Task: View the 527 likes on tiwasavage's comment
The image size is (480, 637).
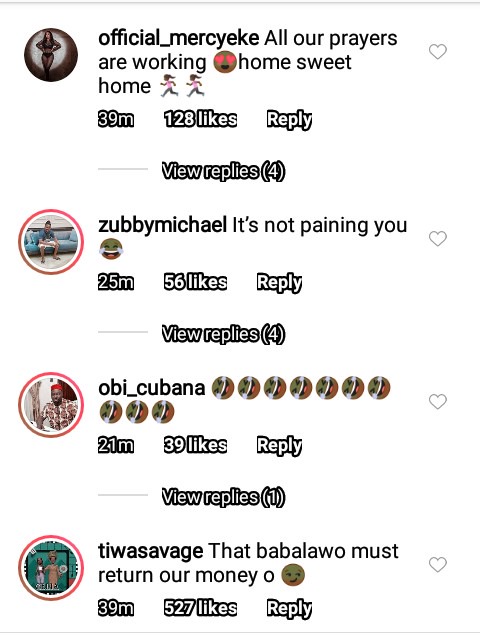Action: (200, 608)
